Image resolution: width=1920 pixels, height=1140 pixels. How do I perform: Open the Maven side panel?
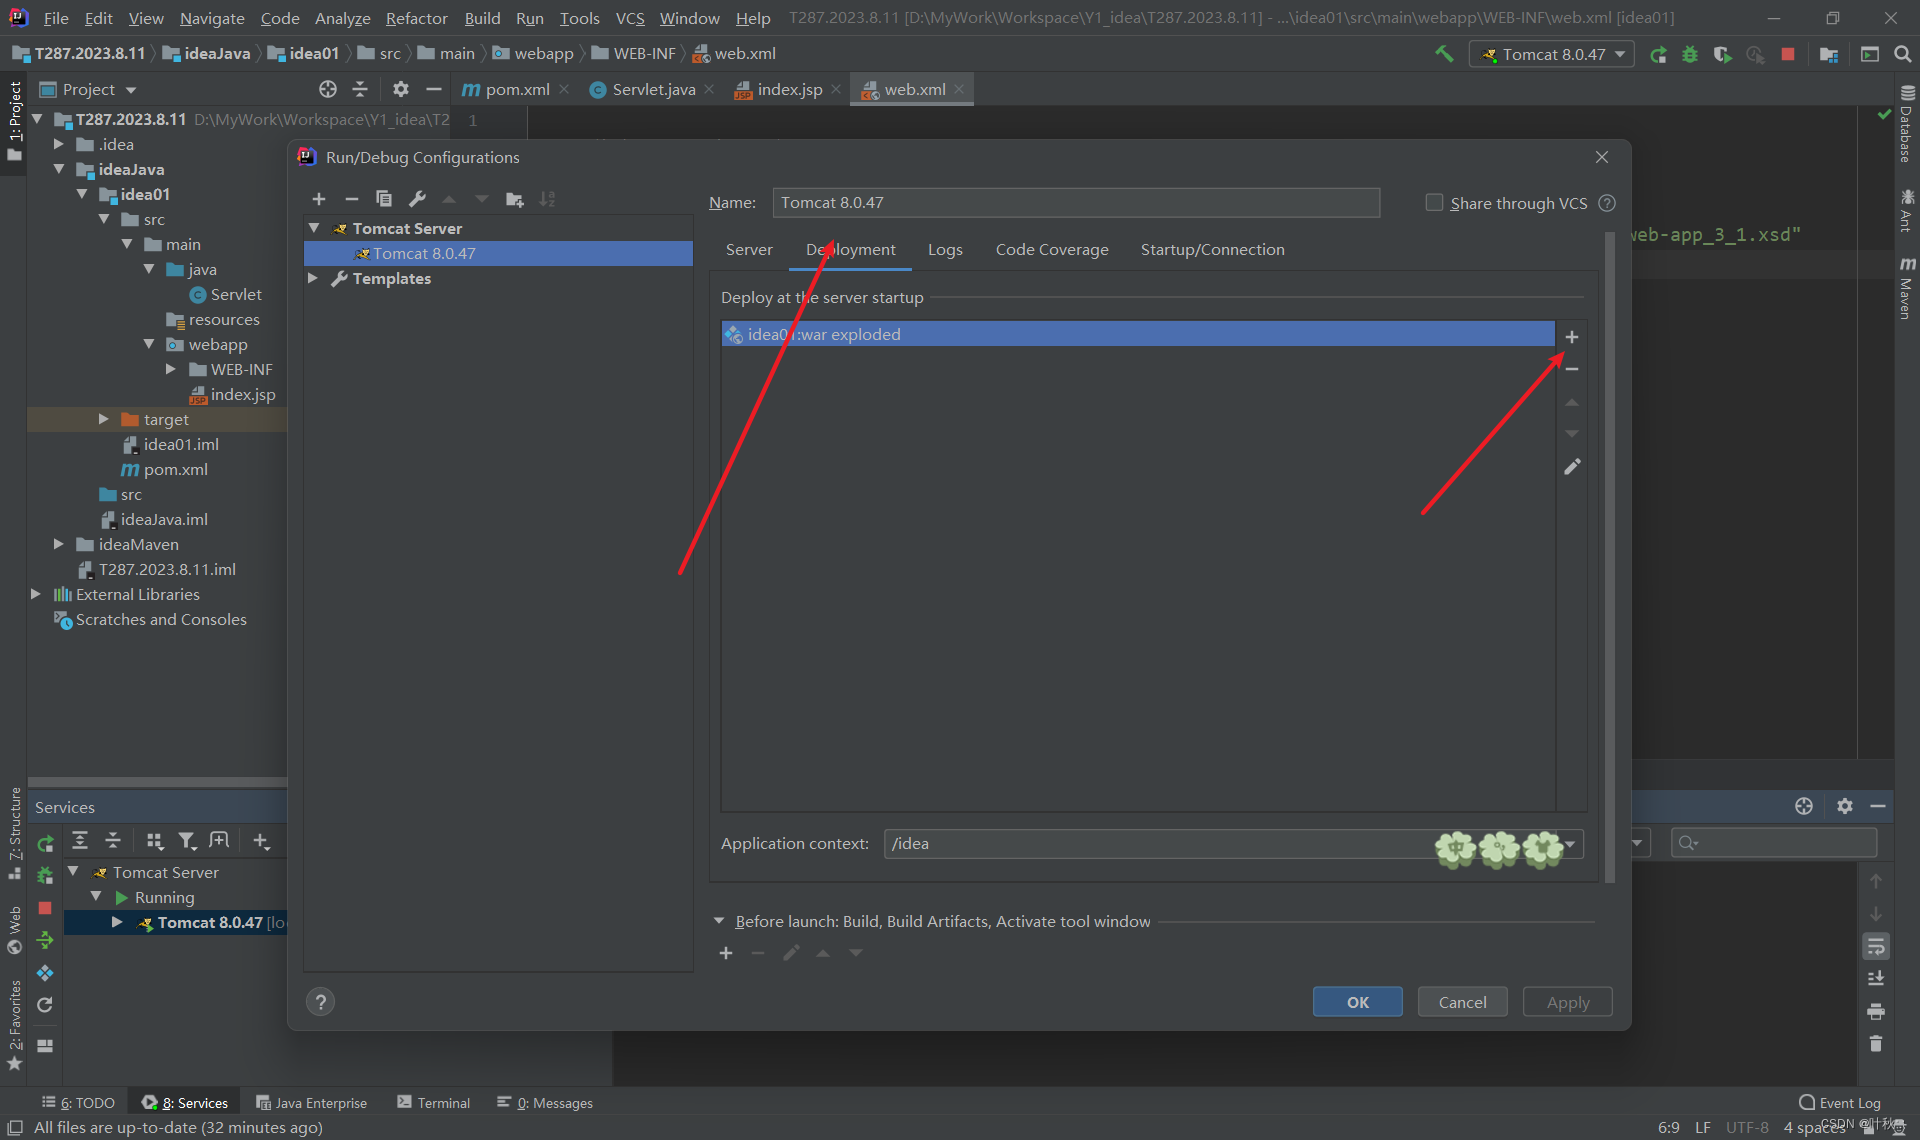click(1907, 289)
